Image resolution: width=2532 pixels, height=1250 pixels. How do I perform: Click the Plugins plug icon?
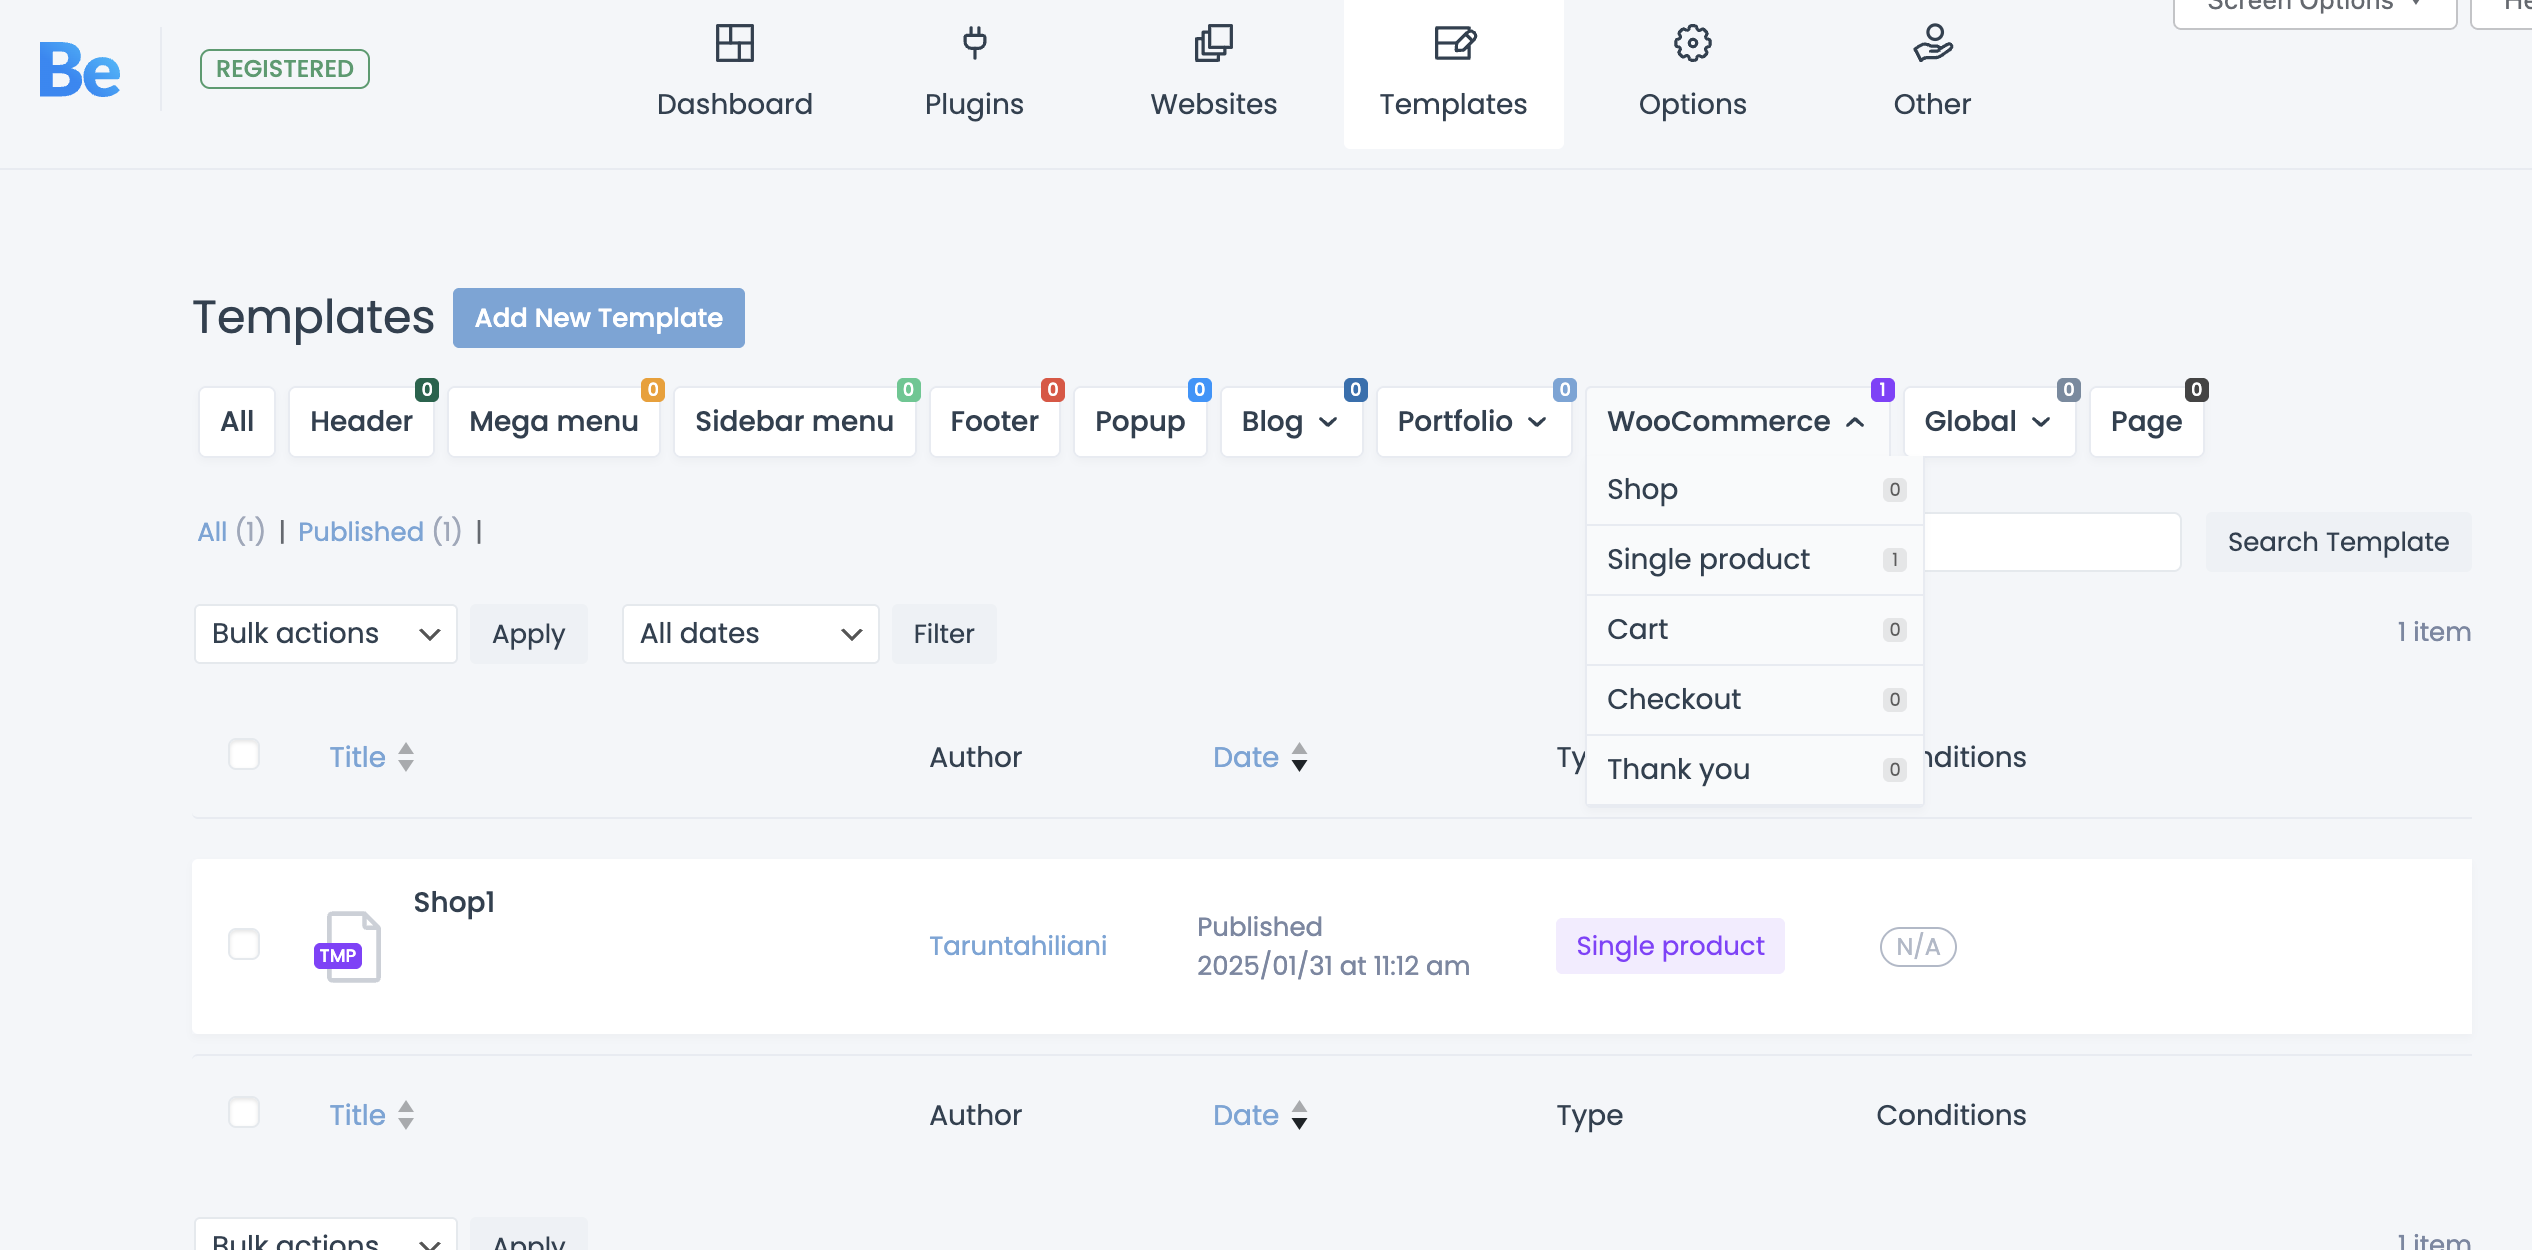974,44
